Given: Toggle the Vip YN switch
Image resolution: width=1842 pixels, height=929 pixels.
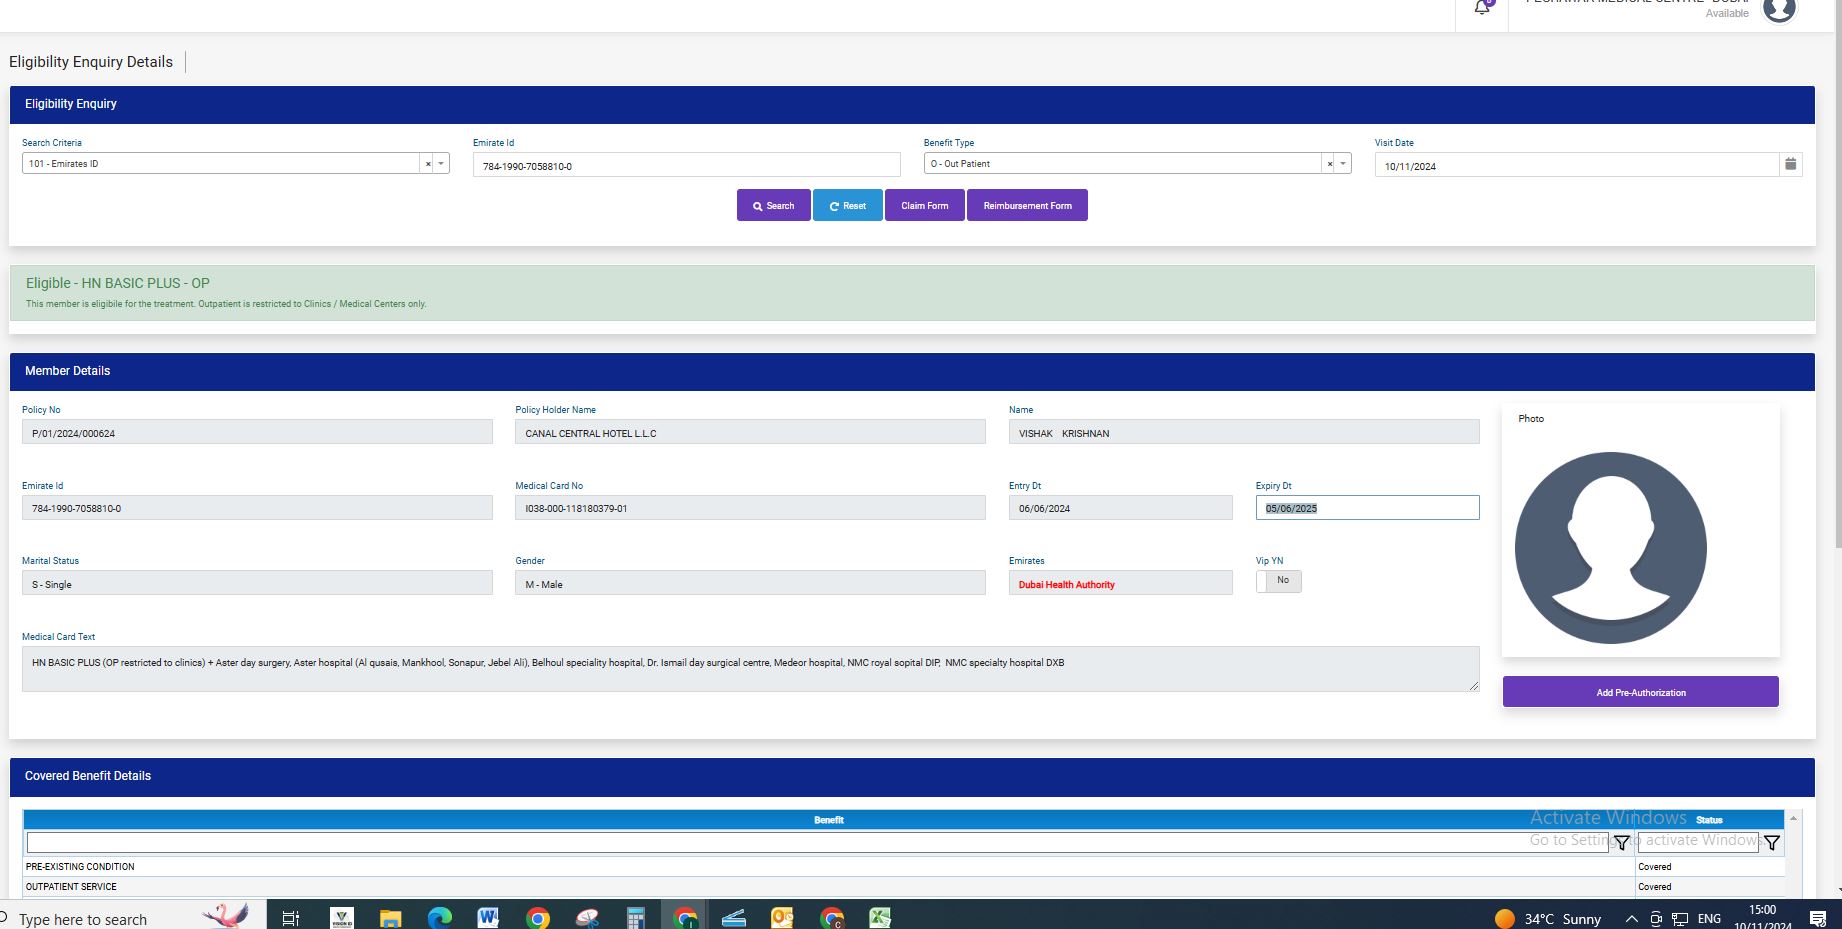Looking at the screenshot, I should tap(1278, 581).
